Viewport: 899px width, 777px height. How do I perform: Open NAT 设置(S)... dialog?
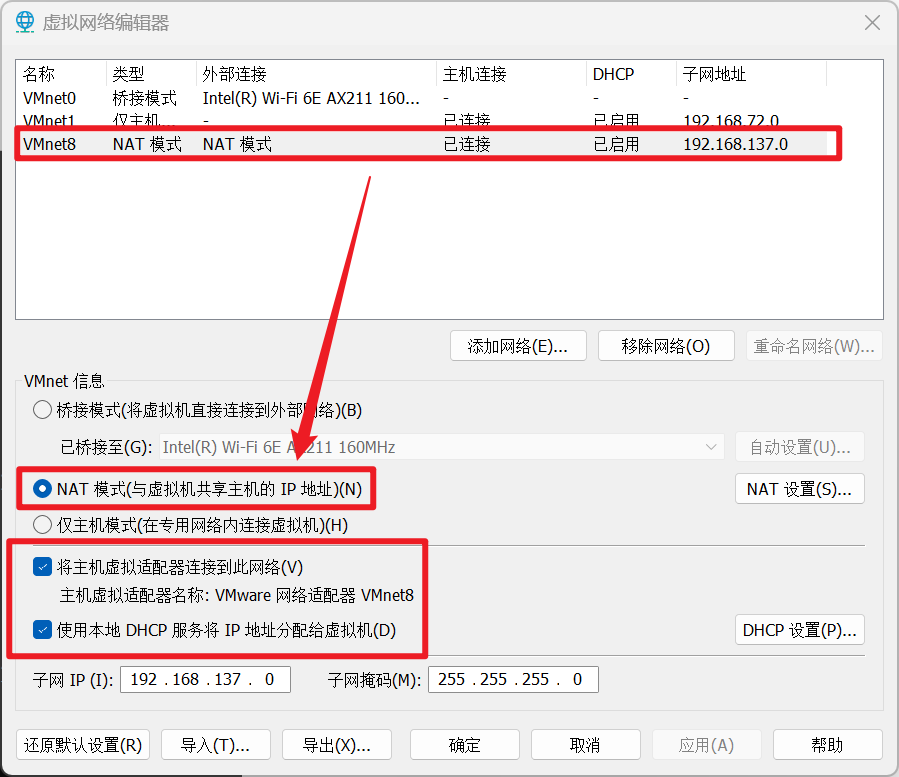pos(800,489)
